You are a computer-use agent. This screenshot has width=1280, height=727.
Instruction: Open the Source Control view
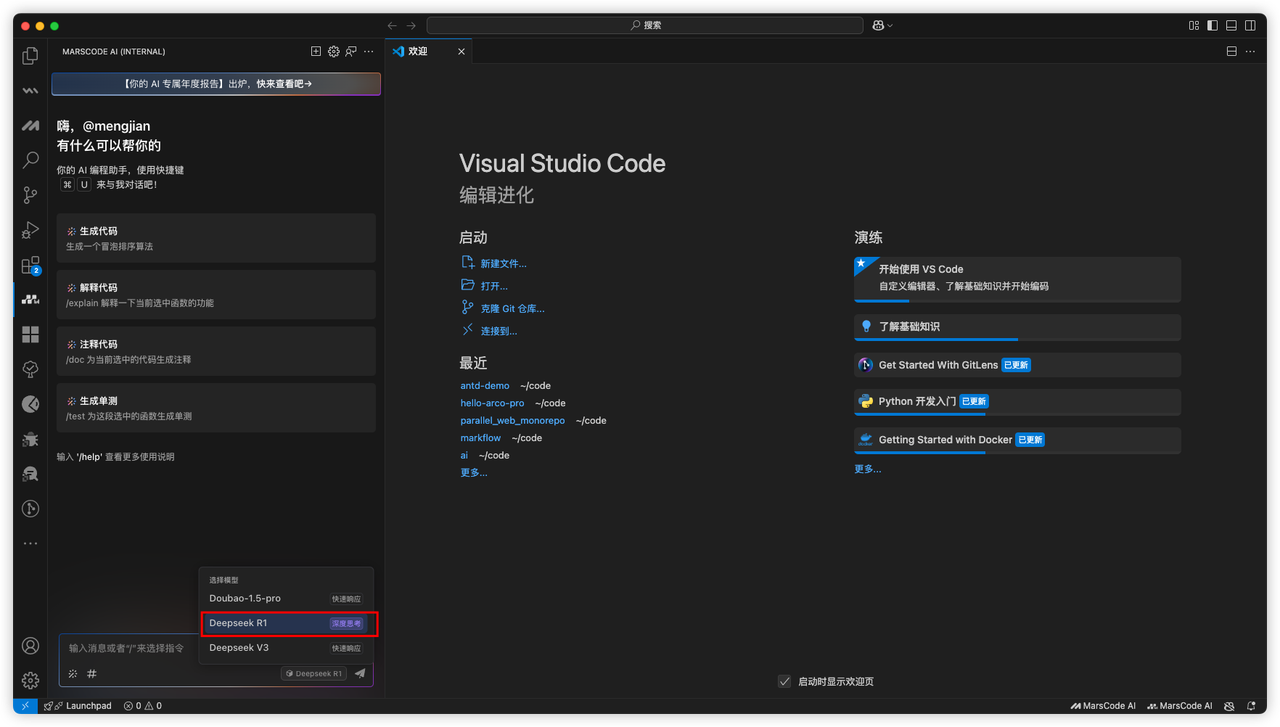point(30,195)
